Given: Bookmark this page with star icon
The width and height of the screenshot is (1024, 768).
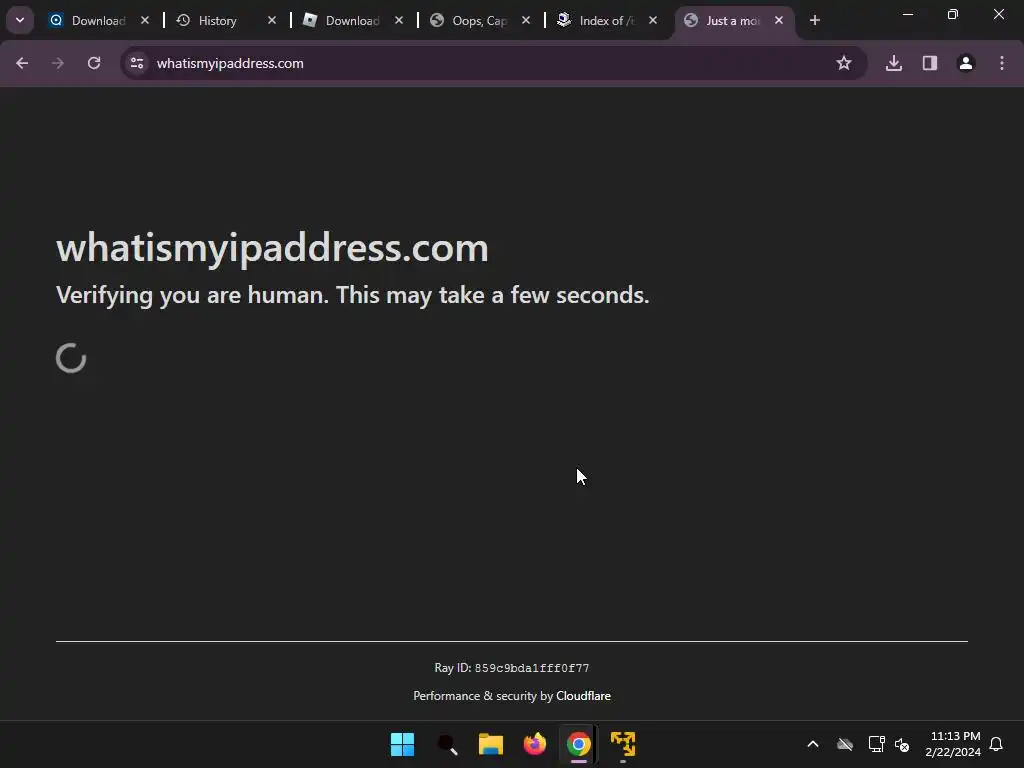Looking at the screenshot, I should [x=844, y=63].
